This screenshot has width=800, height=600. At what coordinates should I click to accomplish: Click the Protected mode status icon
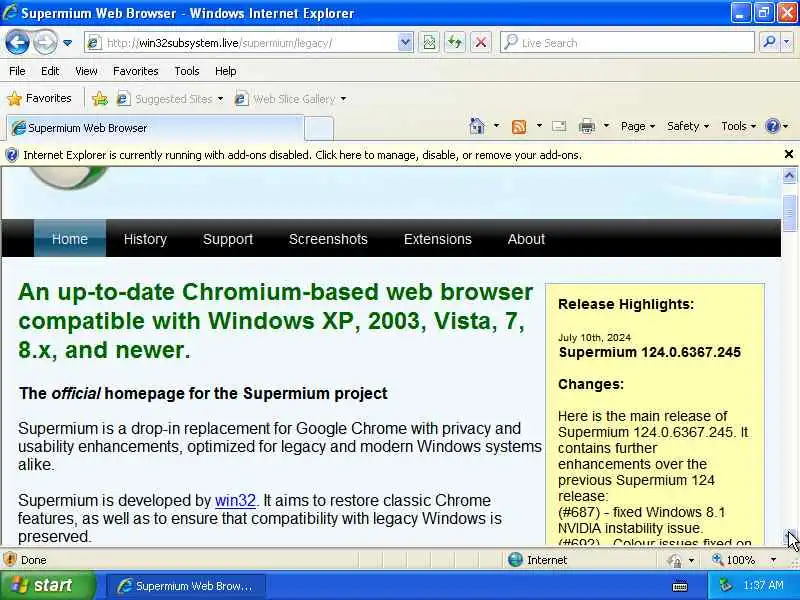click(x=674, y=560)
